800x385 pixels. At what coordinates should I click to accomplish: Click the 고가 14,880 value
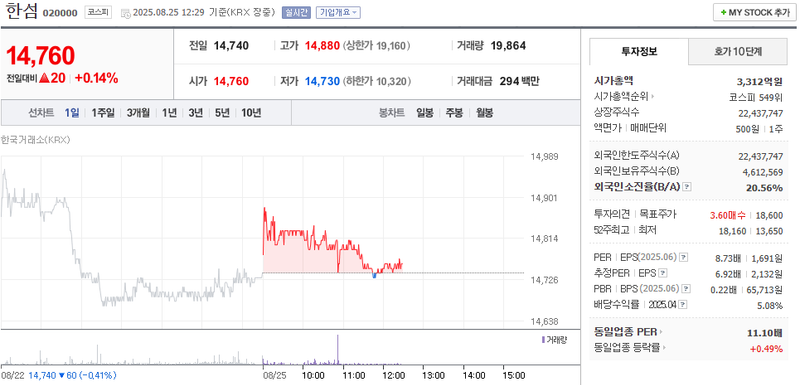click(x=322, y=46)
